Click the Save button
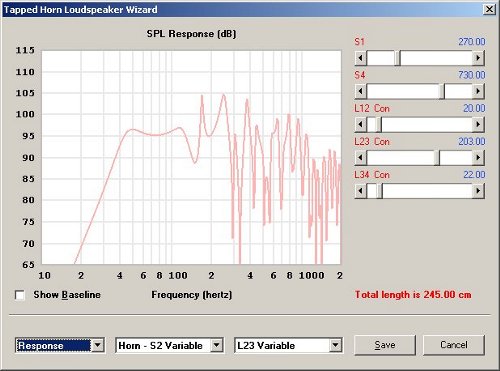The height and width of the screenshot is (371, 500). pos(385,345)
